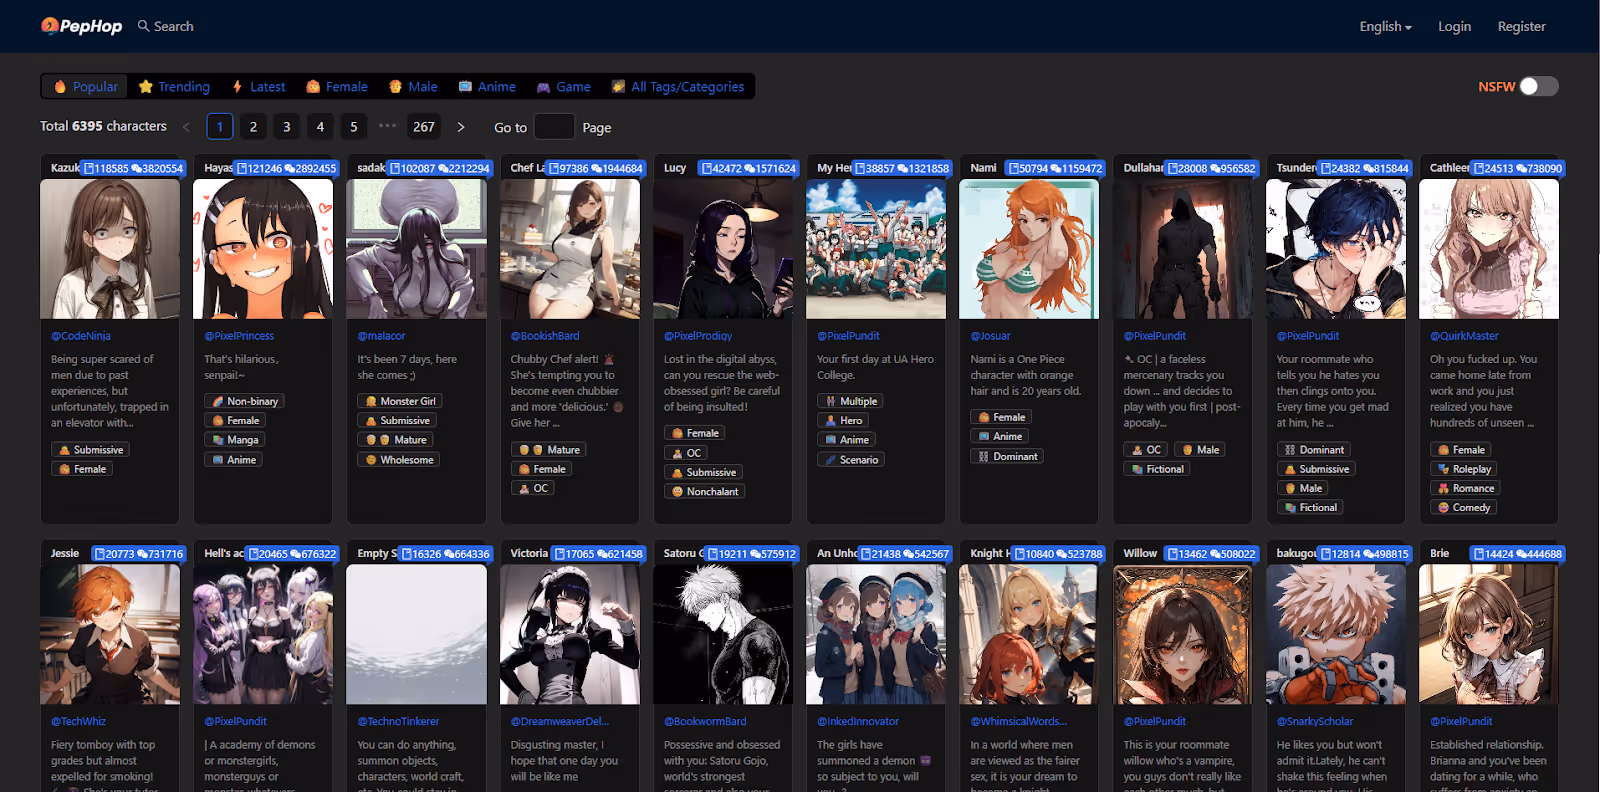The width and height of the screenshot is (1600, 792).
Task: Click Monster Girl tag on sadak card
Action: click(400, 401)
